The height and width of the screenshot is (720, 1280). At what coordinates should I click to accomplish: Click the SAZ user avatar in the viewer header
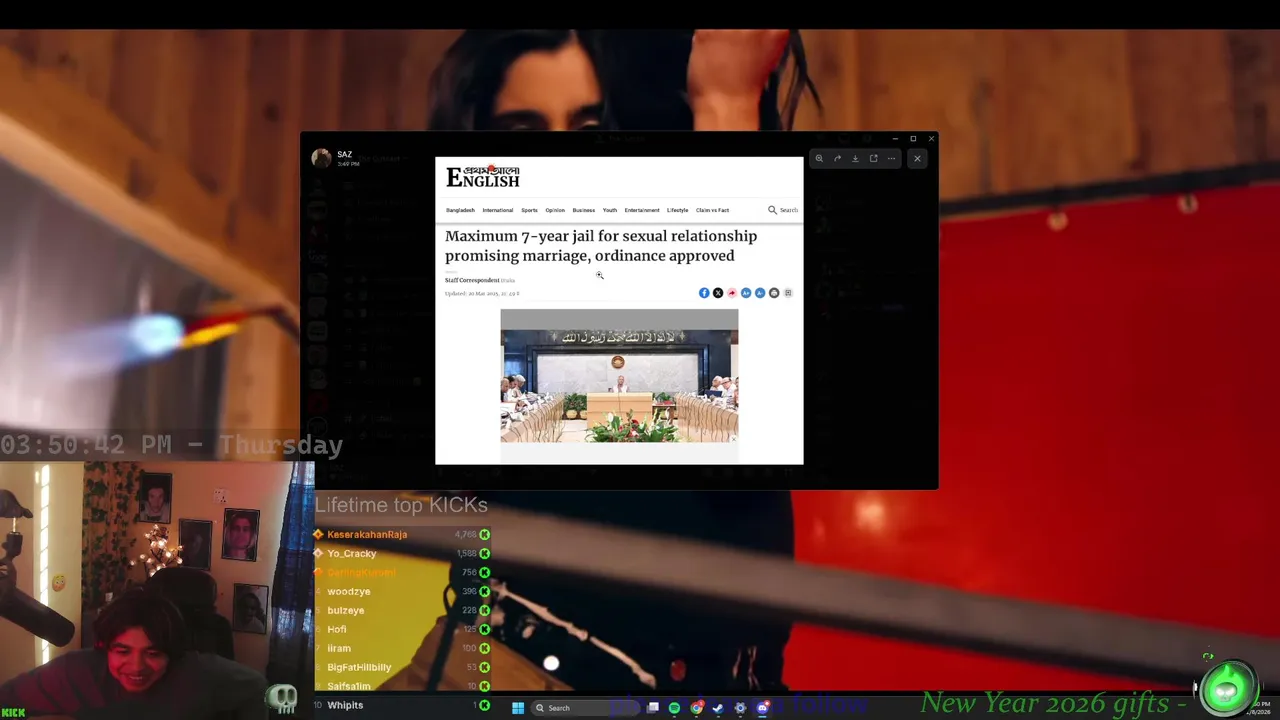click(x=321, y=158)
